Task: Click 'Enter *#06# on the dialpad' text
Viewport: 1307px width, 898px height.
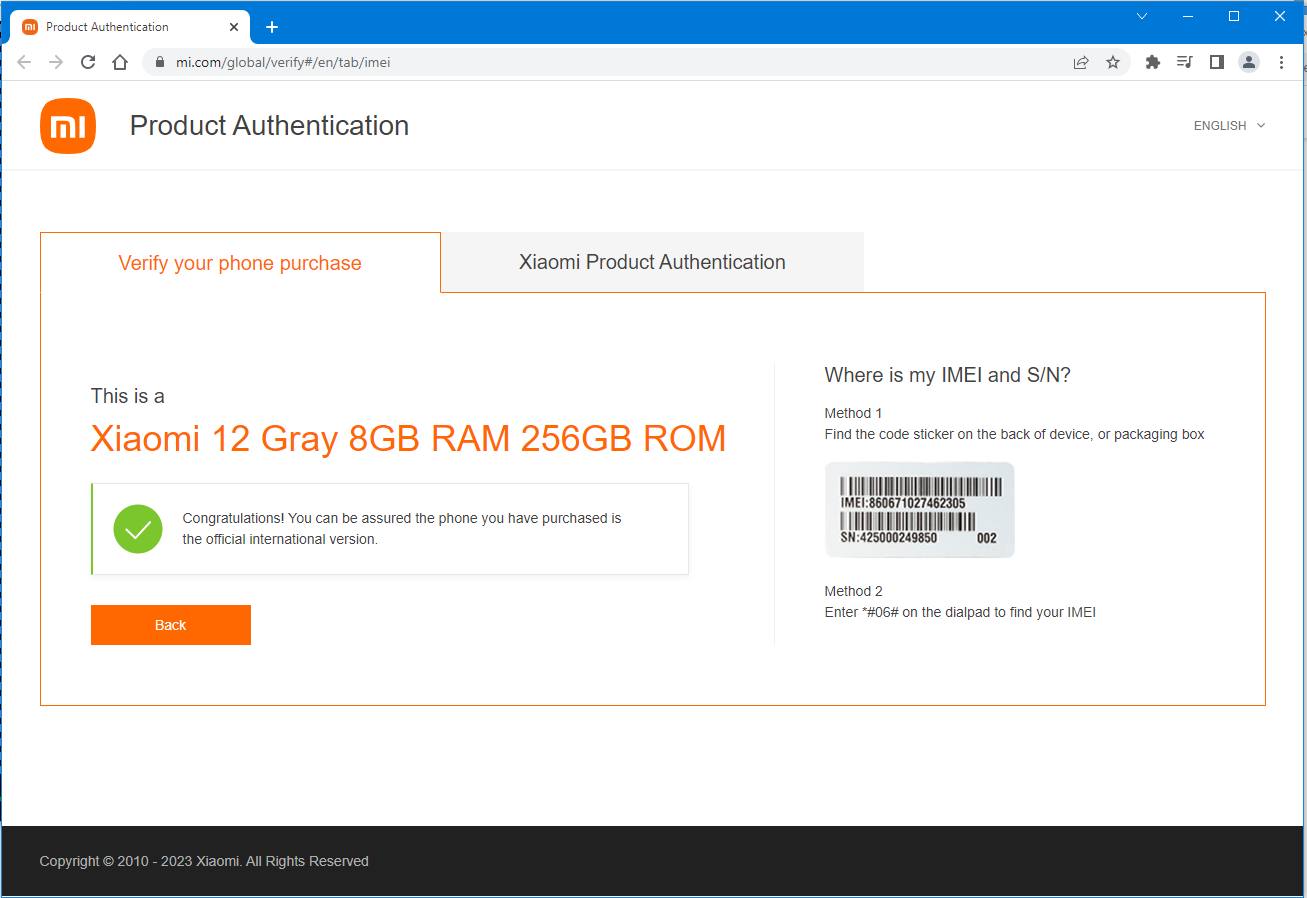Action: [x=960, y=612]
